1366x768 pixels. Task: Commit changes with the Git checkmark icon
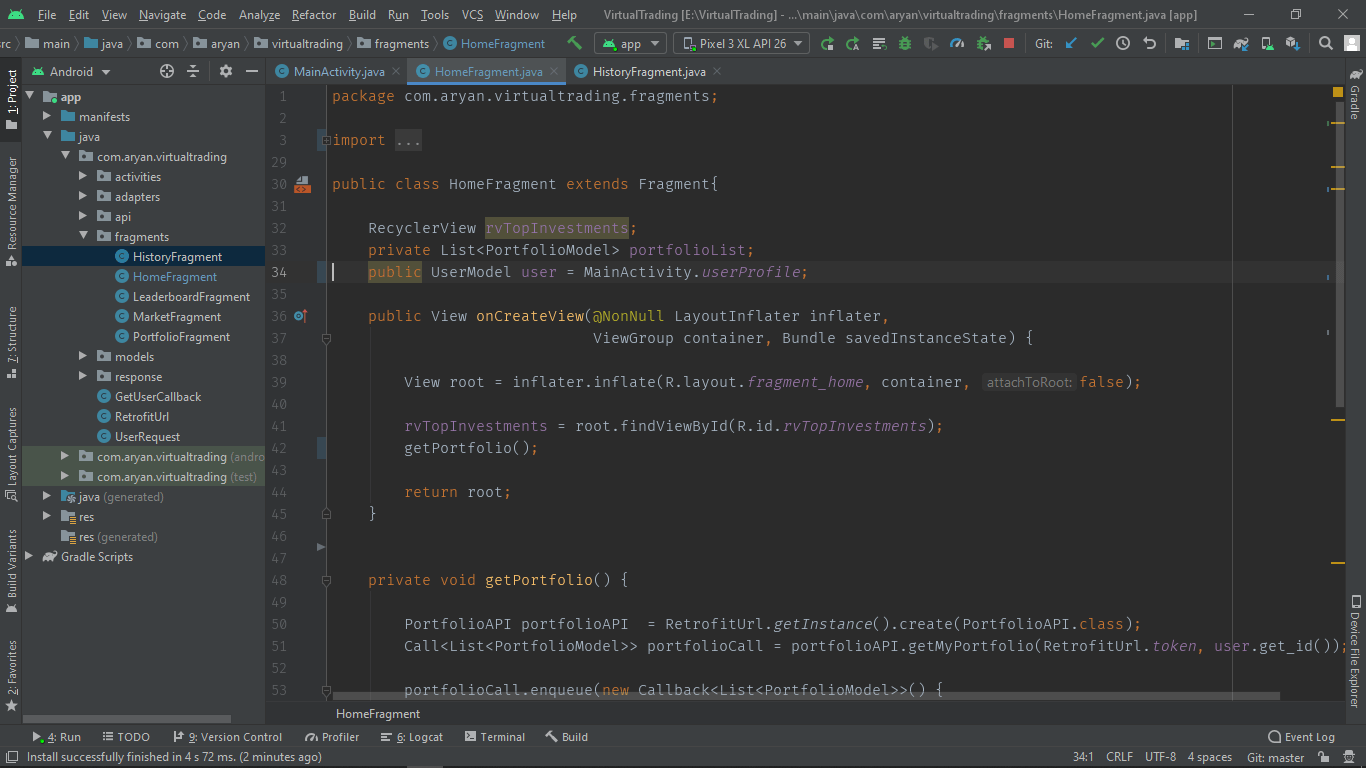(x=1098, y=42)
